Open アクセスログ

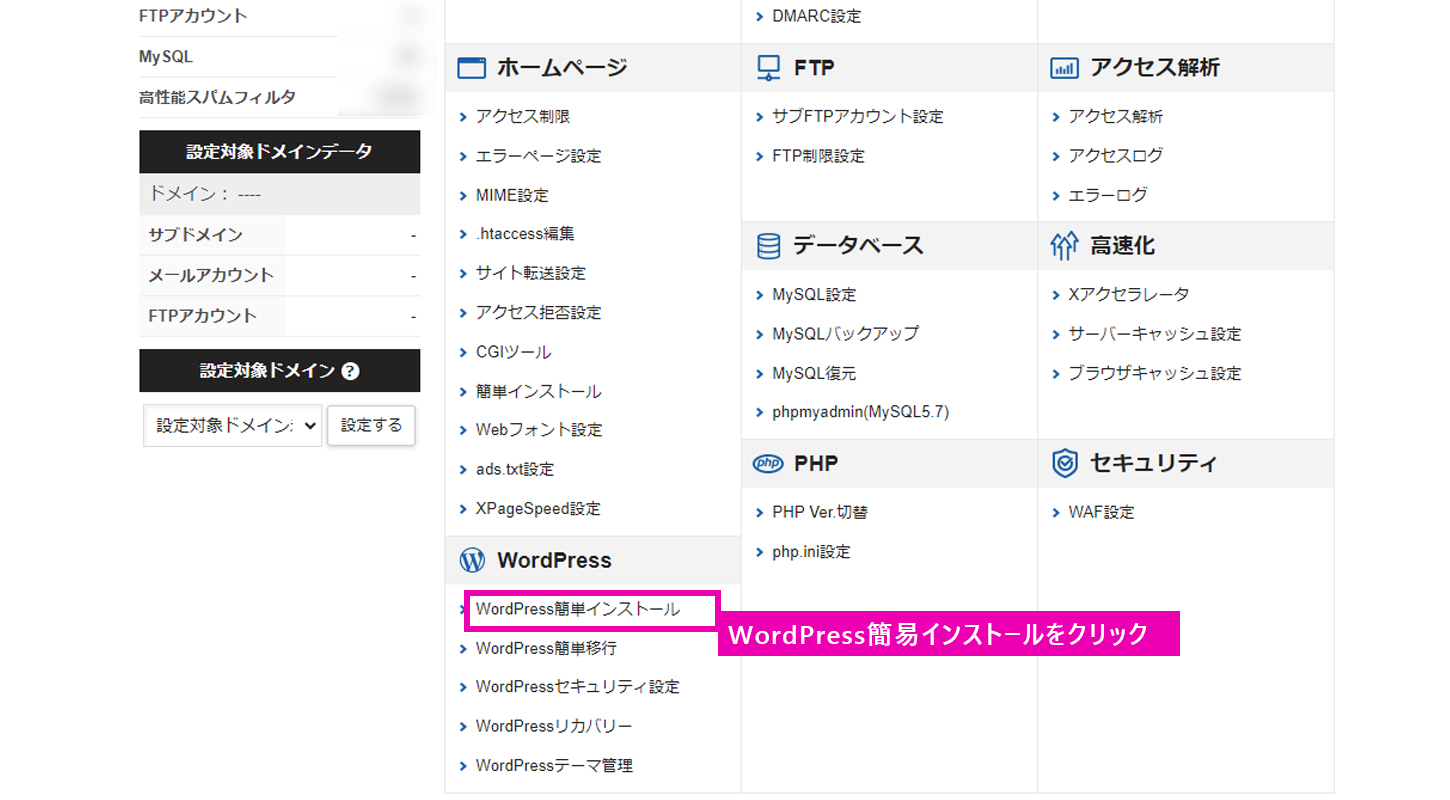1116,156
